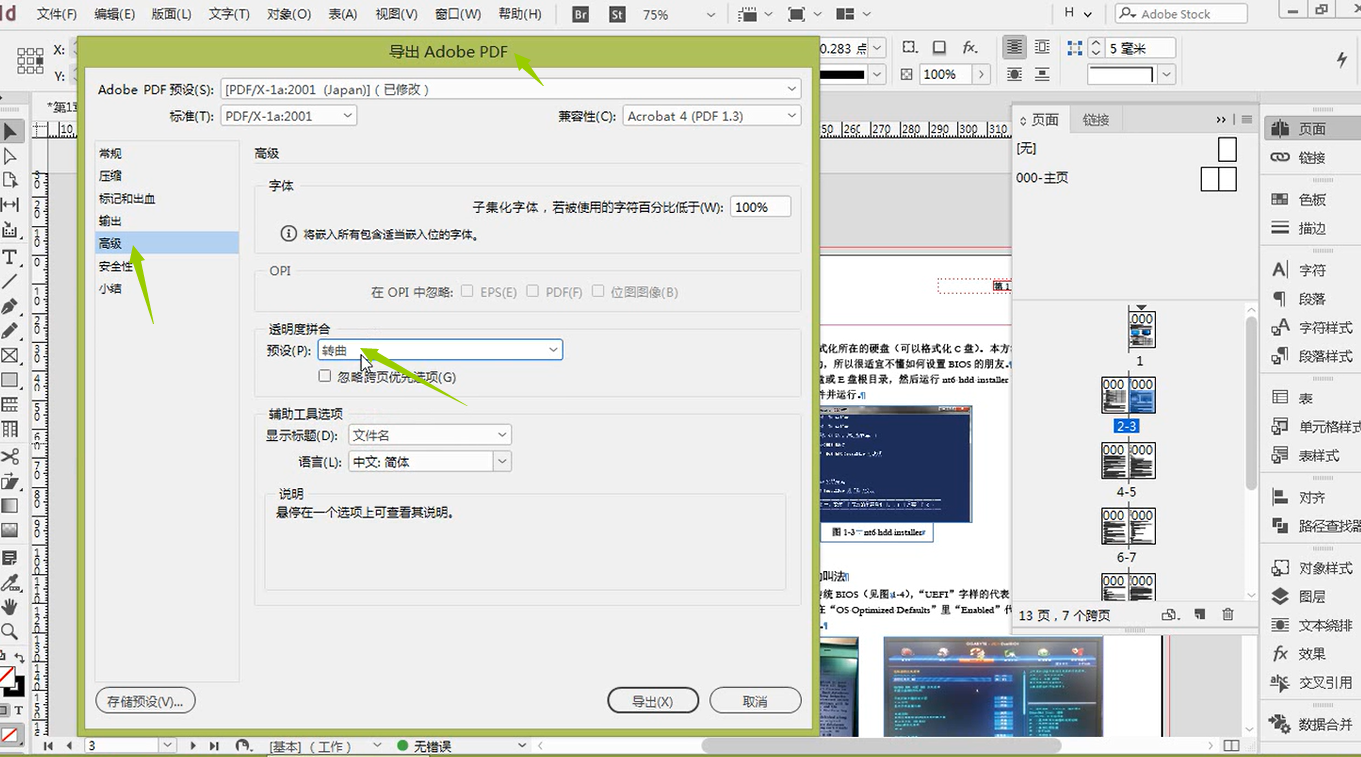Open the 版面(L) menu
Viewport: 1361px width, 757px height.
click(171, 14)
